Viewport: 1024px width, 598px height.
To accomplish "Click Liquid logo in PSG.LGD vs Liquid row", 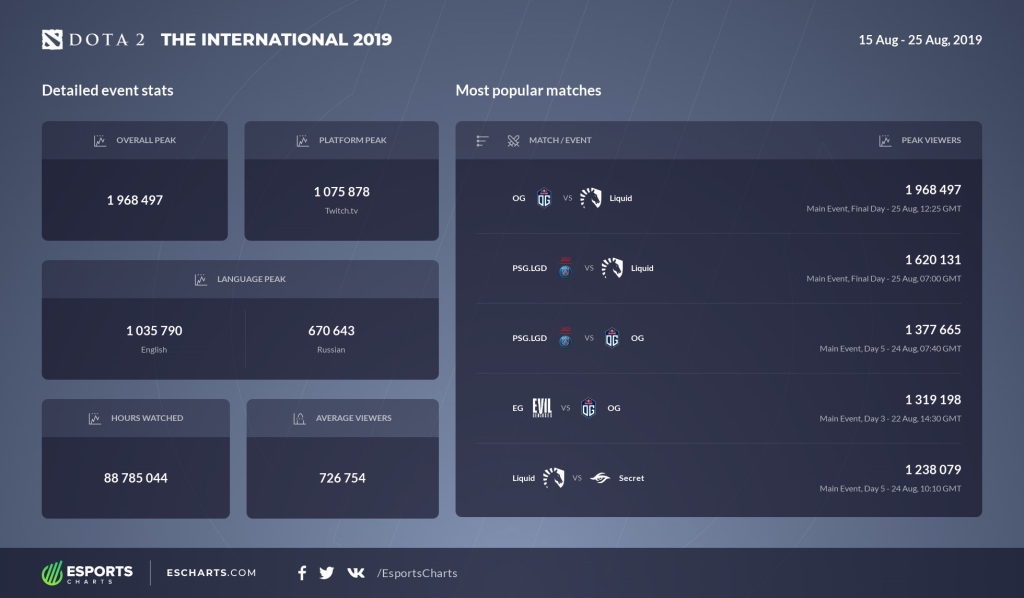I will point(613,268).
